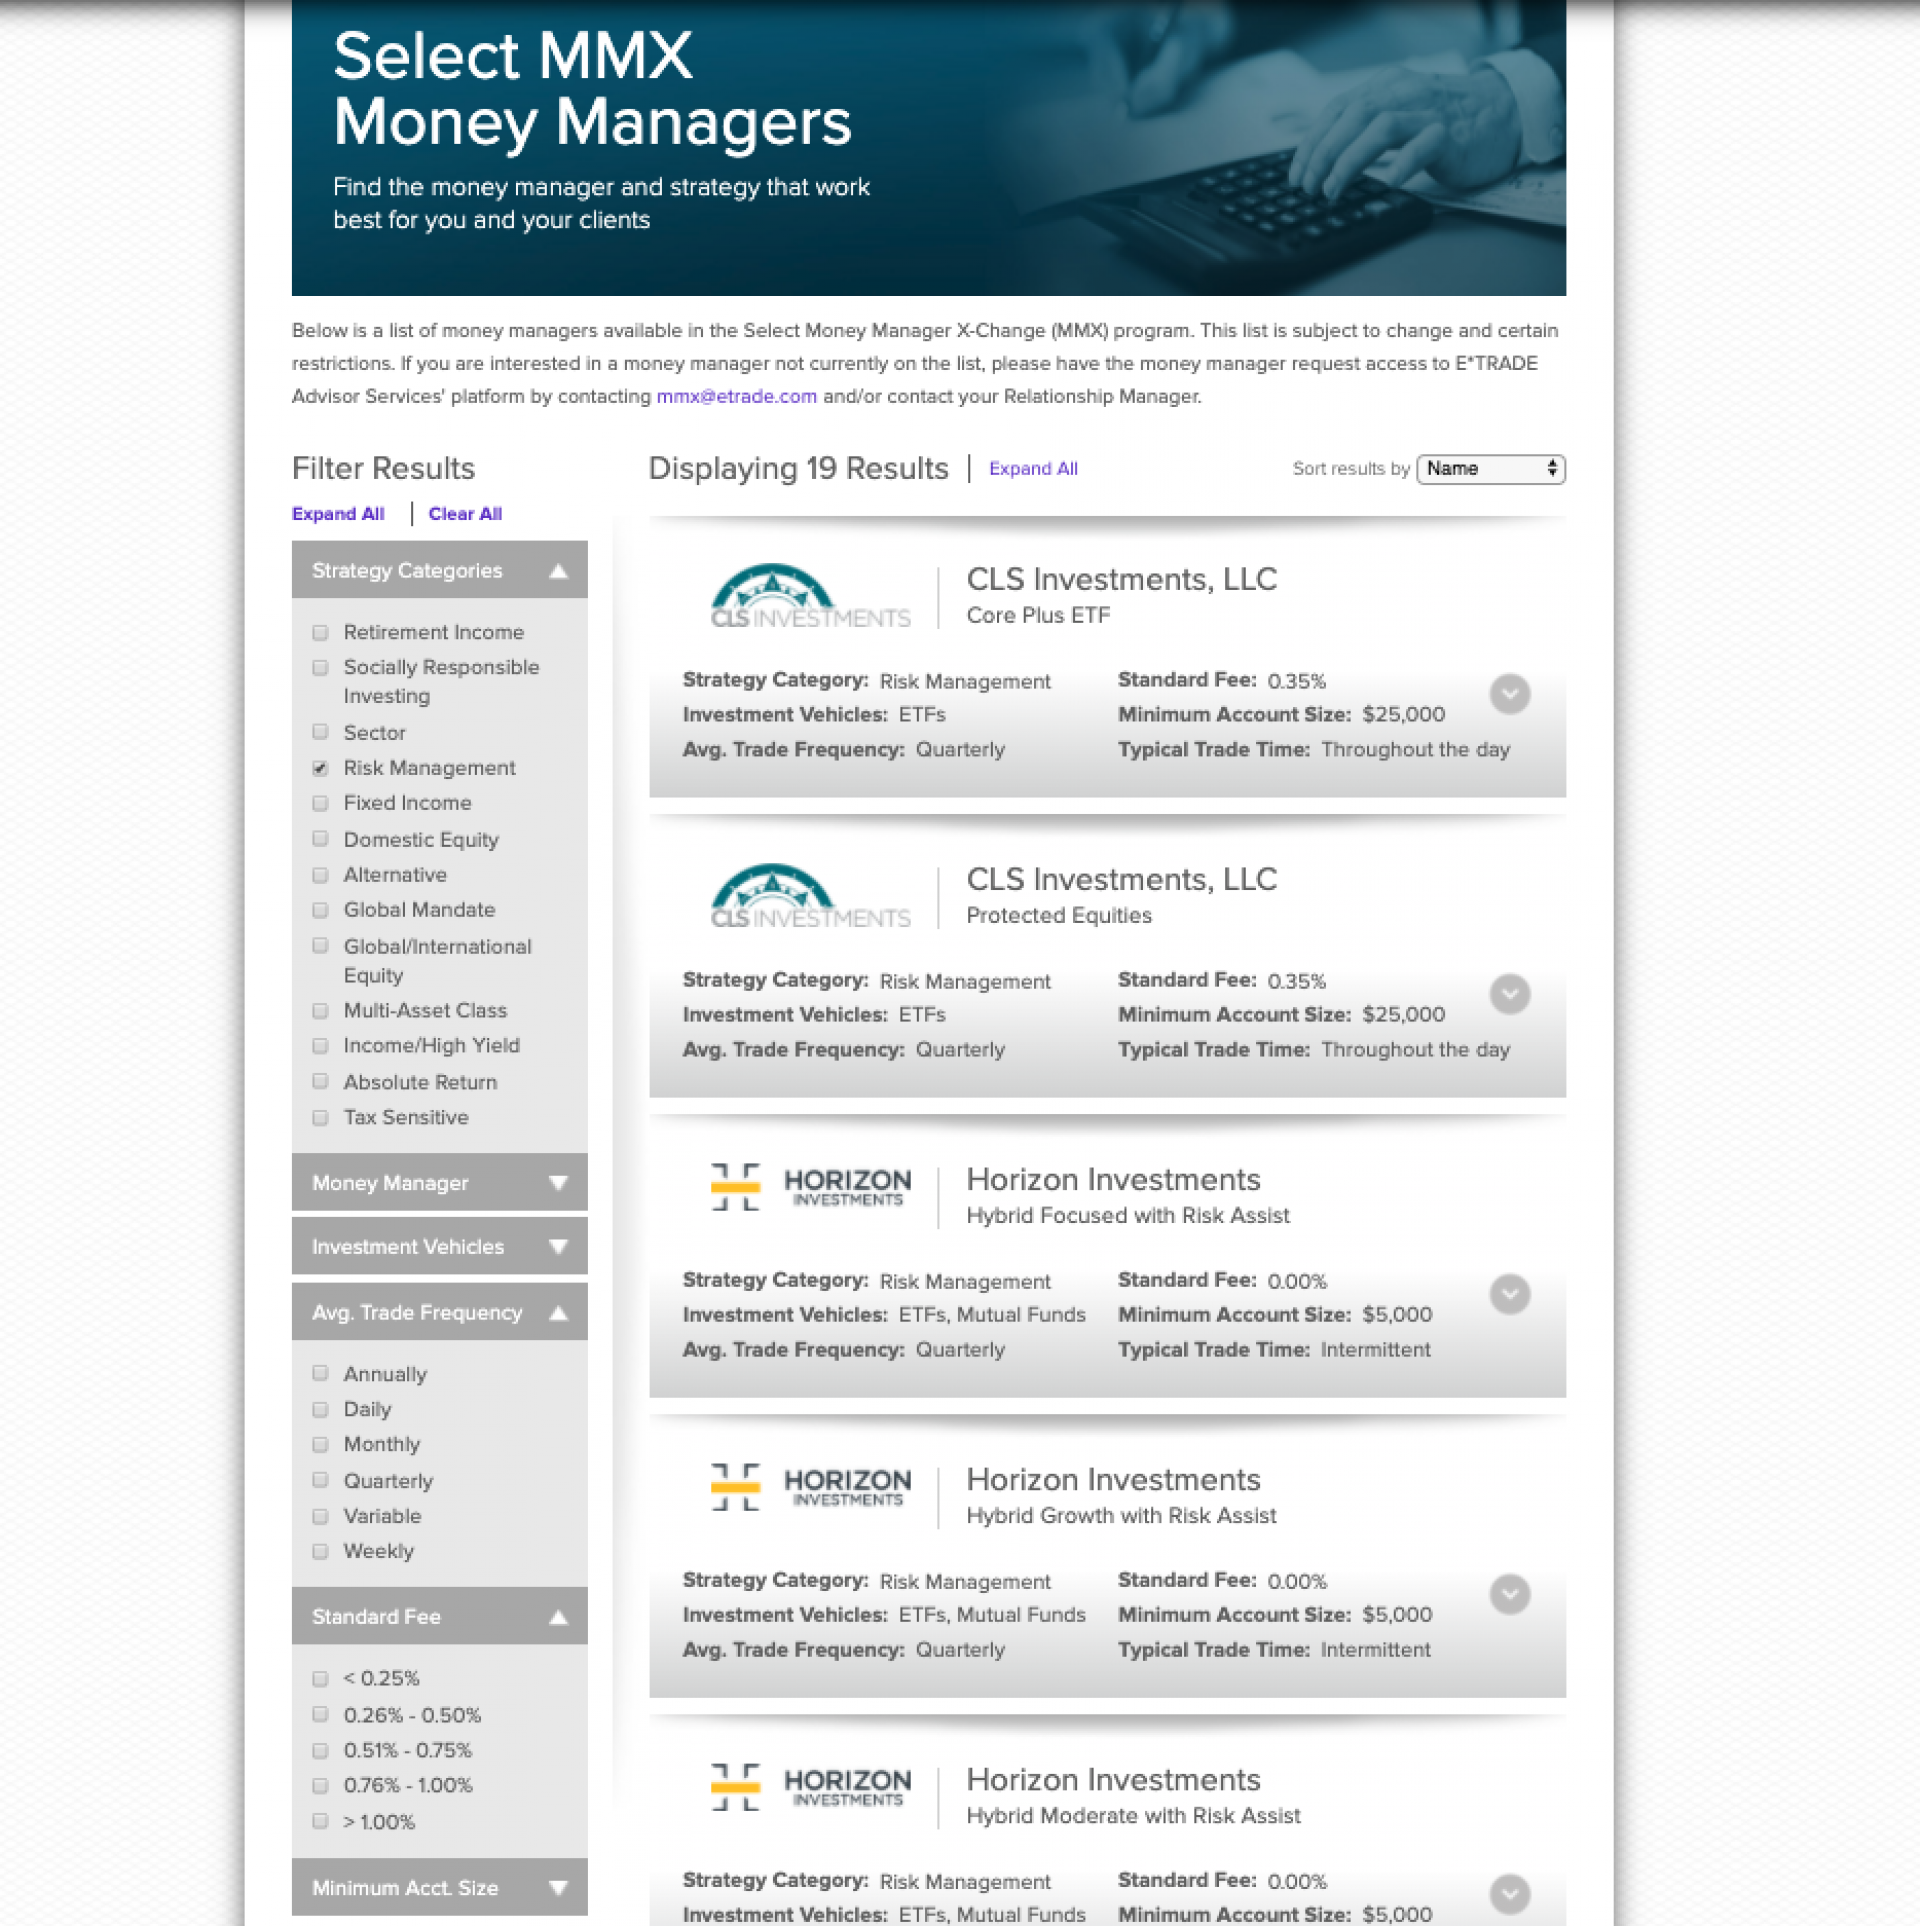This screenshot has width=1920, height=1926.
Task: Collapse Standard Fee filter arrow
Action: (x=558, y=1617)
